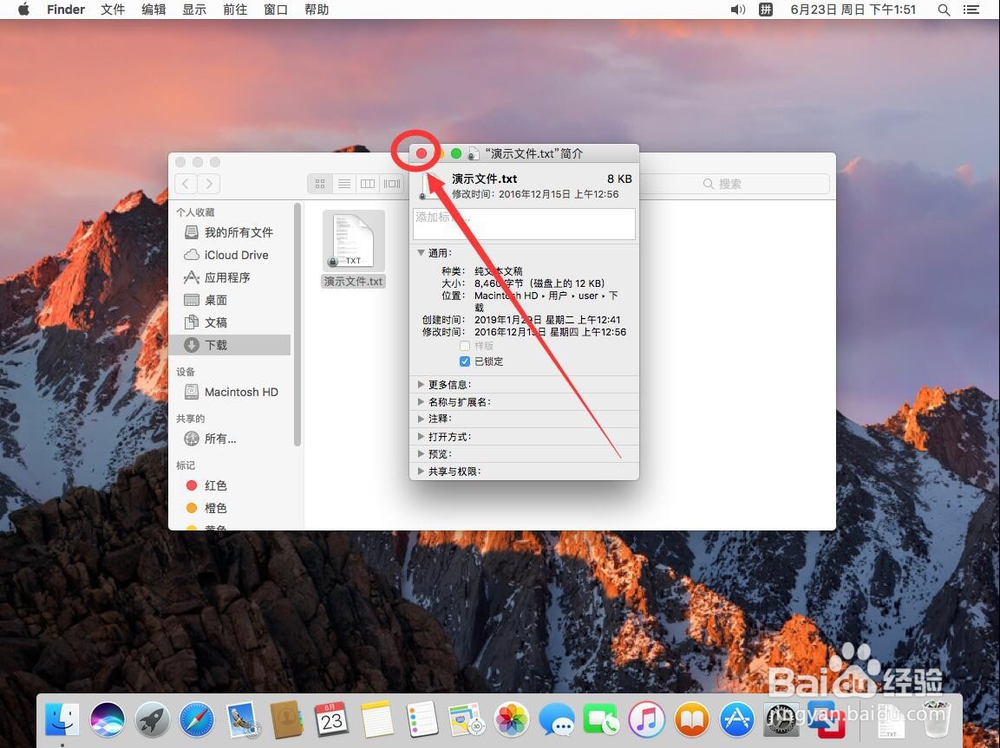Image resolution: width=1000 pixels, height=748 pixels.
Task: Switch Finder to Cover Flow view
Action: (x=391, y=184)
